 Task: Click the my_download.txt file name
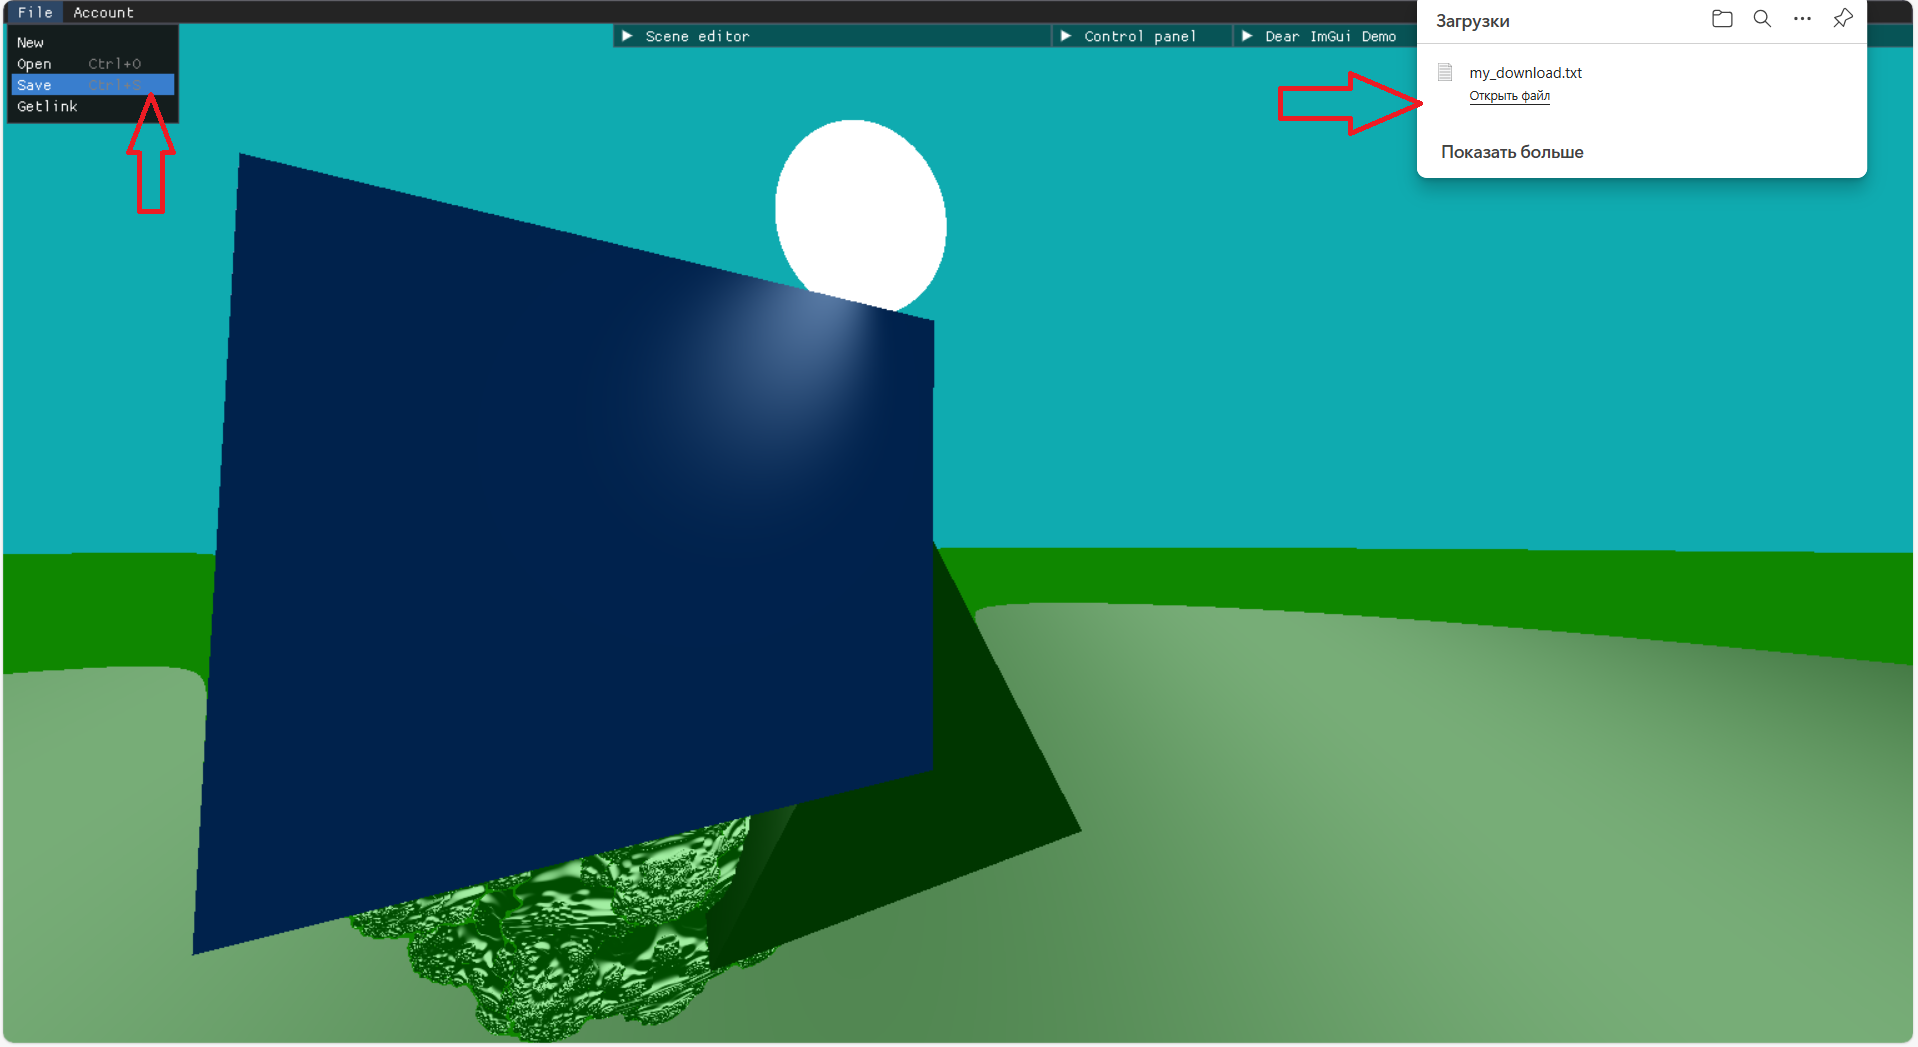[x=1525, y=73]
